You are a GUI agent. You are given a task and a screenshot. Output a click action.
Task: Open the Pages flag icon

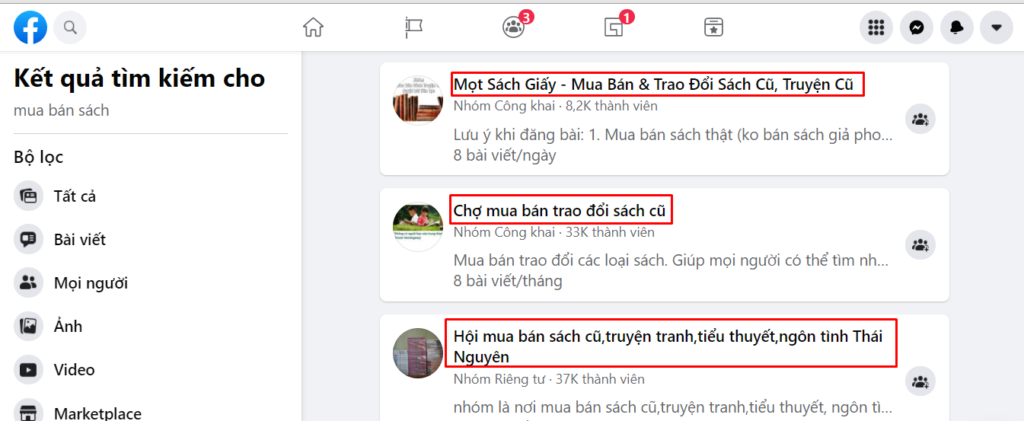point(414,27)
